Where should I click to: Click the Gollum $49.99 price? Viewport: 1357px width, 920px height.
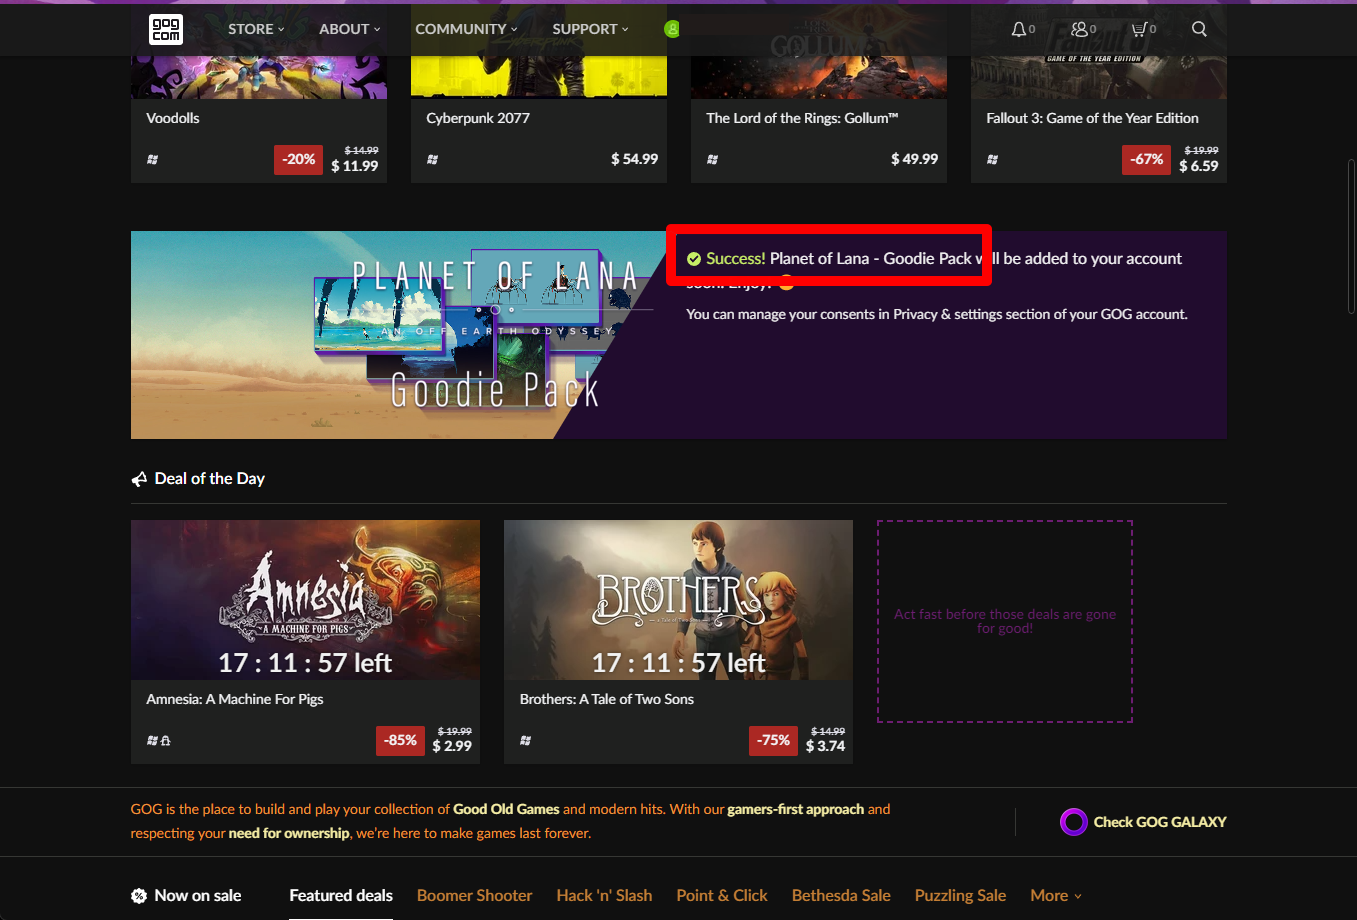tap(914, 159)
